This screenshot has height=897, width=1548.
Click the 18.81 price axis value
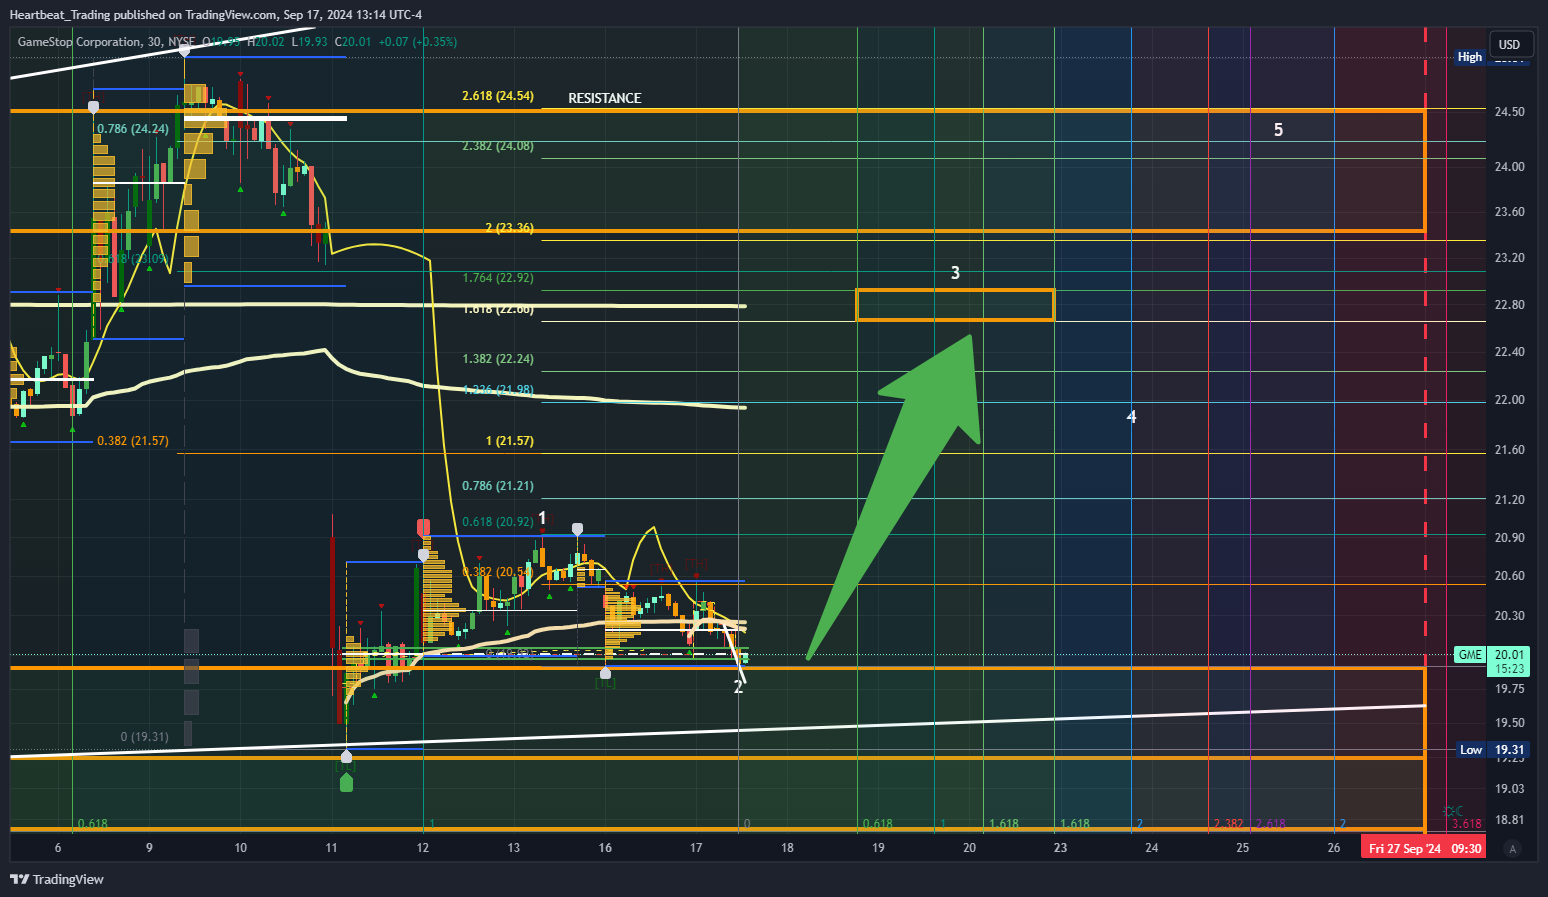(x=1509, y=820)
